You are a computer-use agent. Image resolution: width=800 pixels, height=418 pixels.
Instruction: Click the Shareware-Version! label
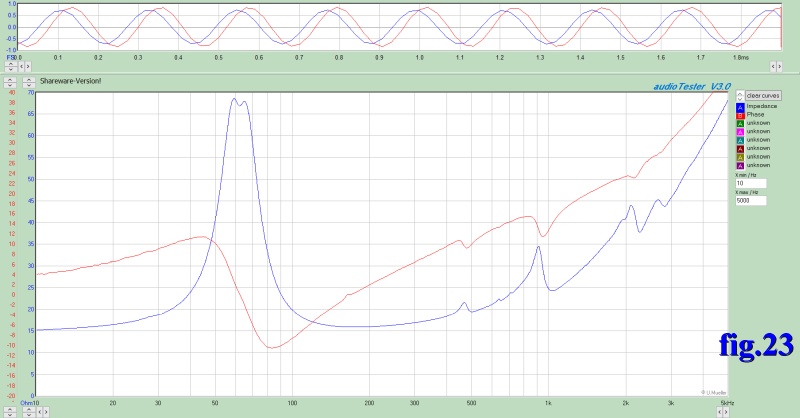pos(70,81)
